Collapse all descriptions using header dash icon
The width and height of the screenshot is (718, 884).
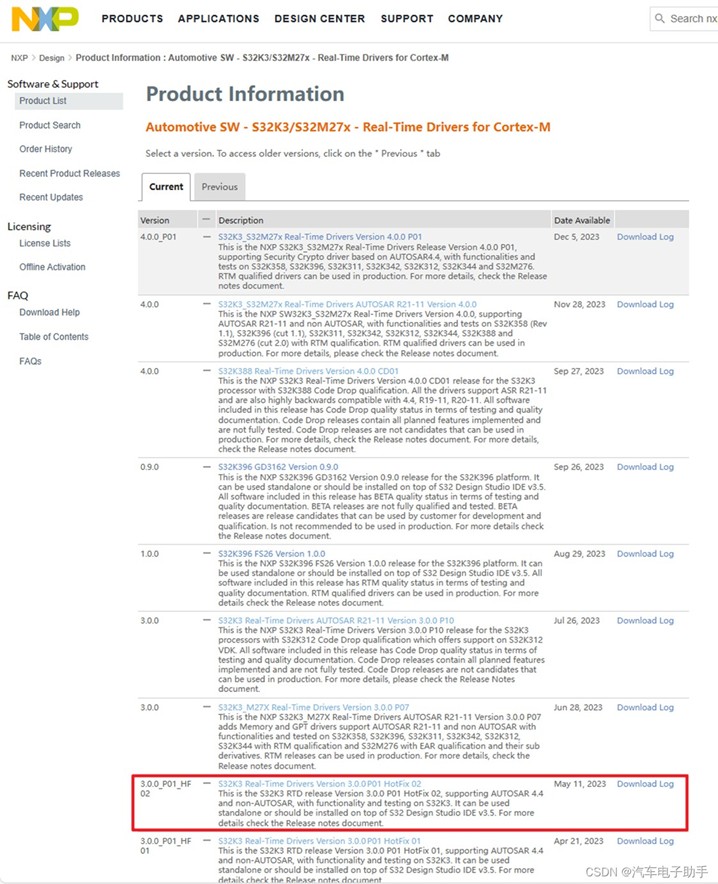206,219
